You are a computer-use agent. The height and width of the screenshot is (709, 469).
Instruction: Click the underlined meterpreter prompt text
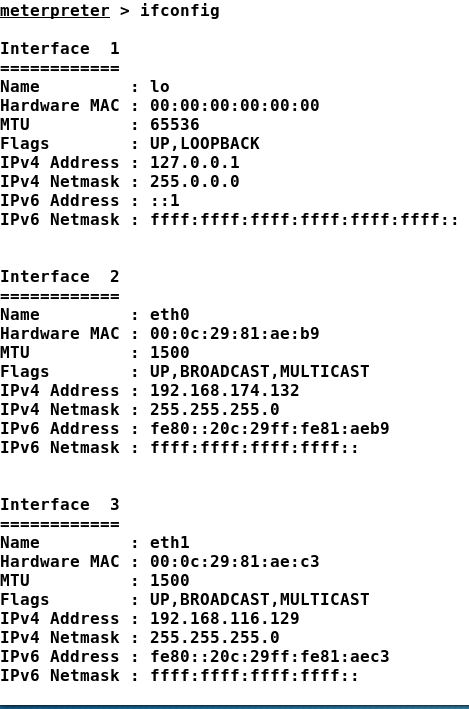tap(55, 10)
